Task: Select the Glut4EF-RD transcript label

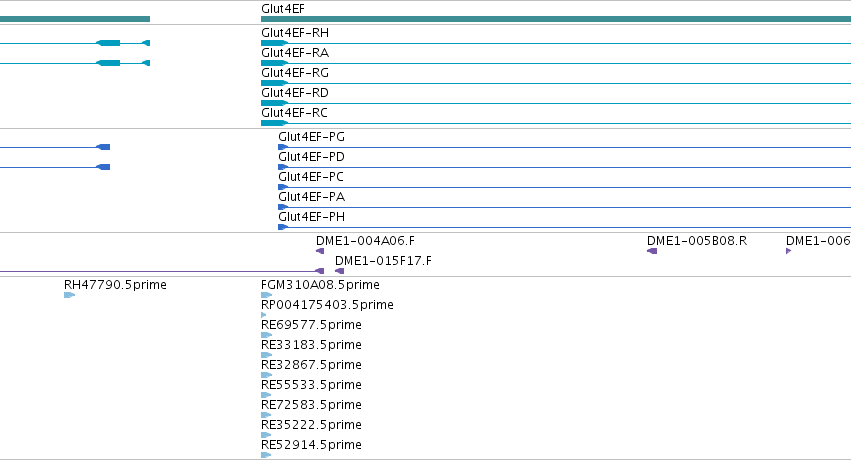Action: pos(295,93)
